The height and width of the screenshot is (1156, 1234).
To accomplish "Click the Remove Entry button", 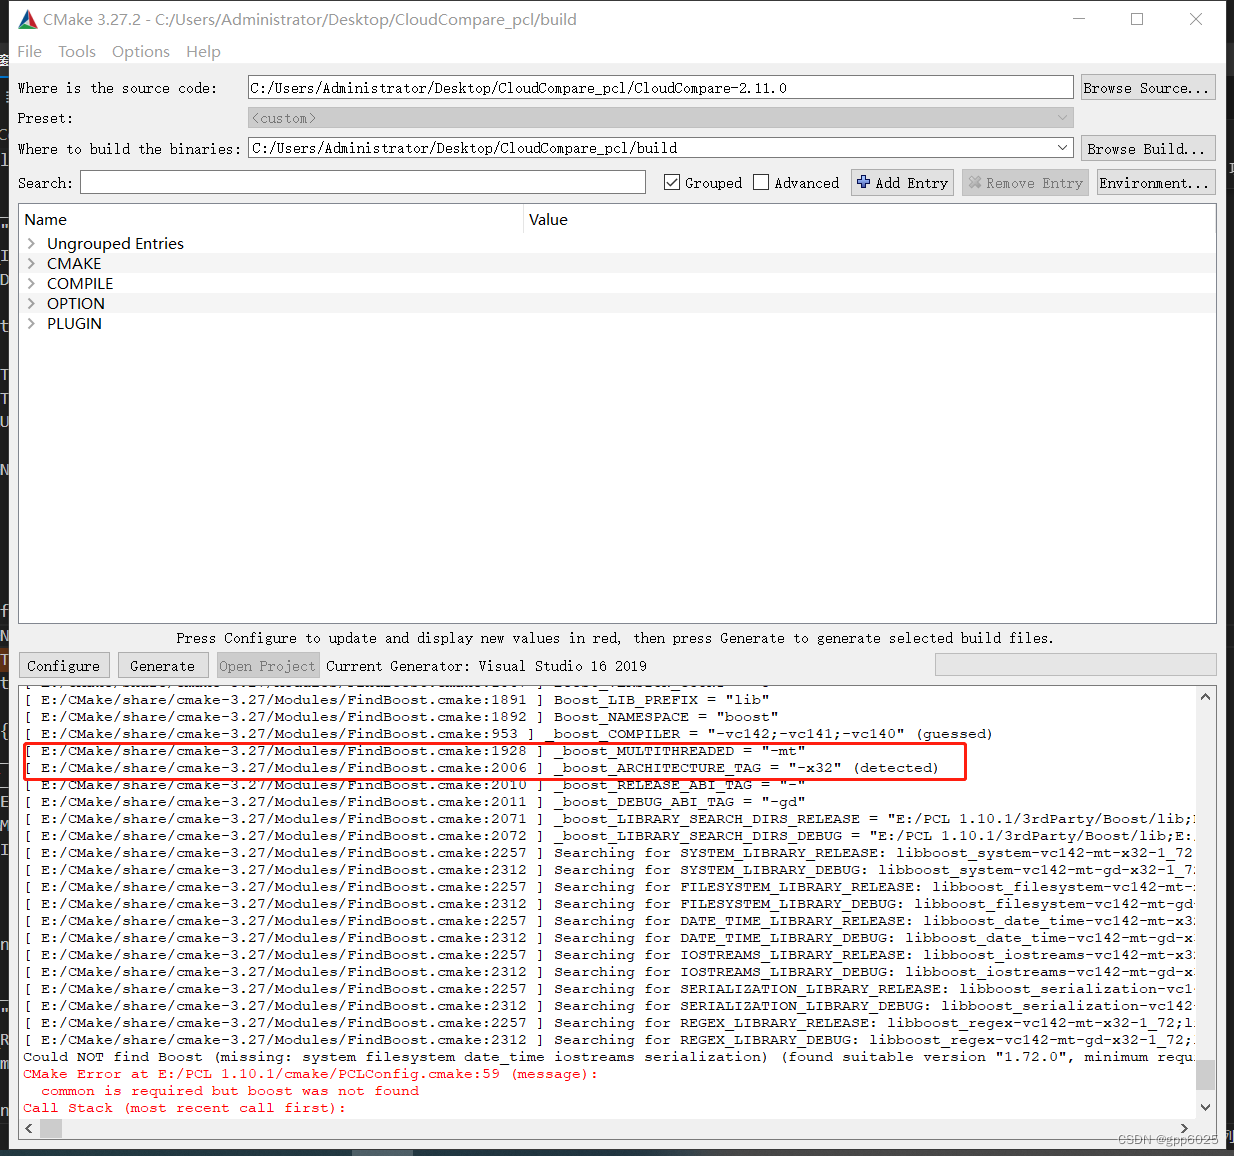I will coord(1027,182).
